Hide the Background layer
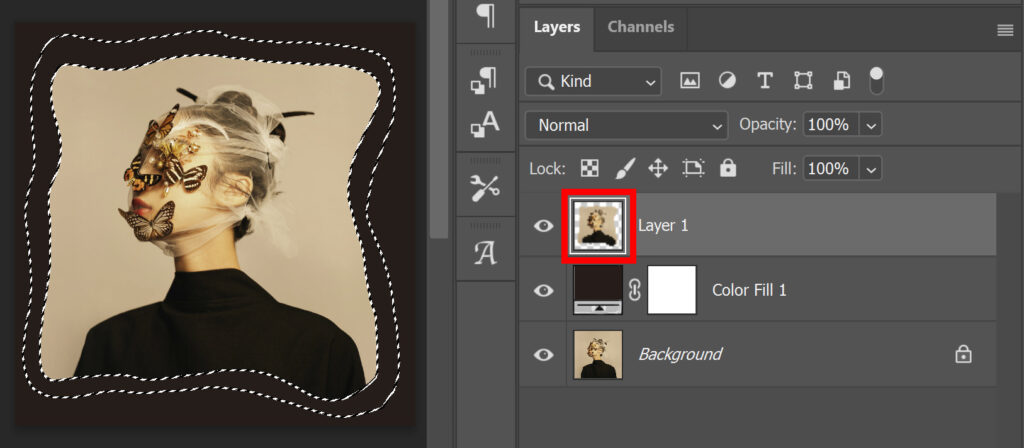The width and height of the screenshot is (1024, 448). tap(543, 354)
